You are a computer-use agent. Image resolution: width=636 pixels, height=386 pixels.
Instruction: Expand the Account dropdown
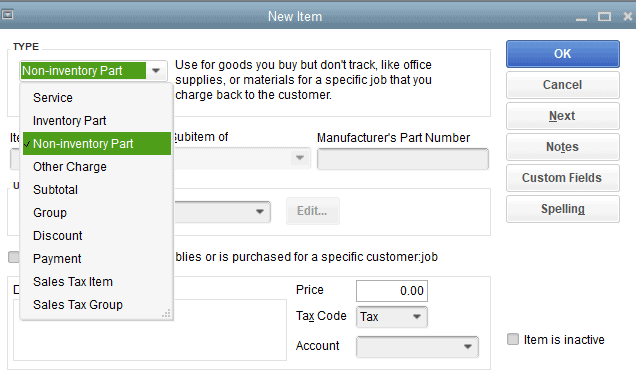(417, 347)
